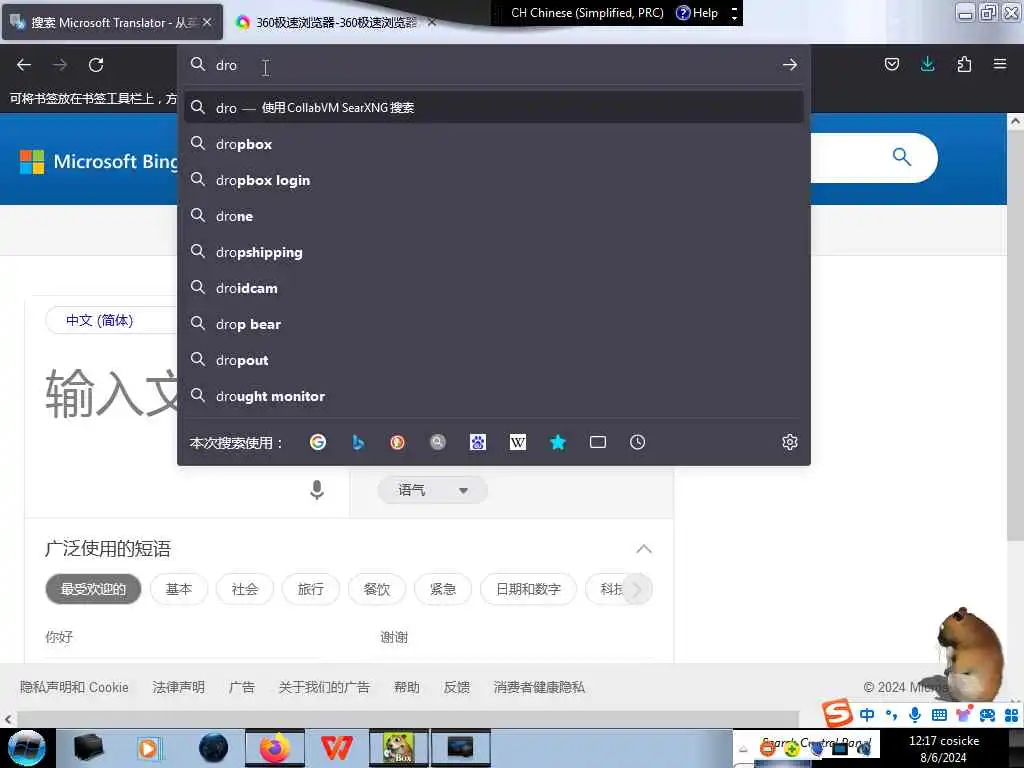Viewport: 1024px width, 768px height.
Task: Go back with the browser back arrow
Action: tap(24, 65)
